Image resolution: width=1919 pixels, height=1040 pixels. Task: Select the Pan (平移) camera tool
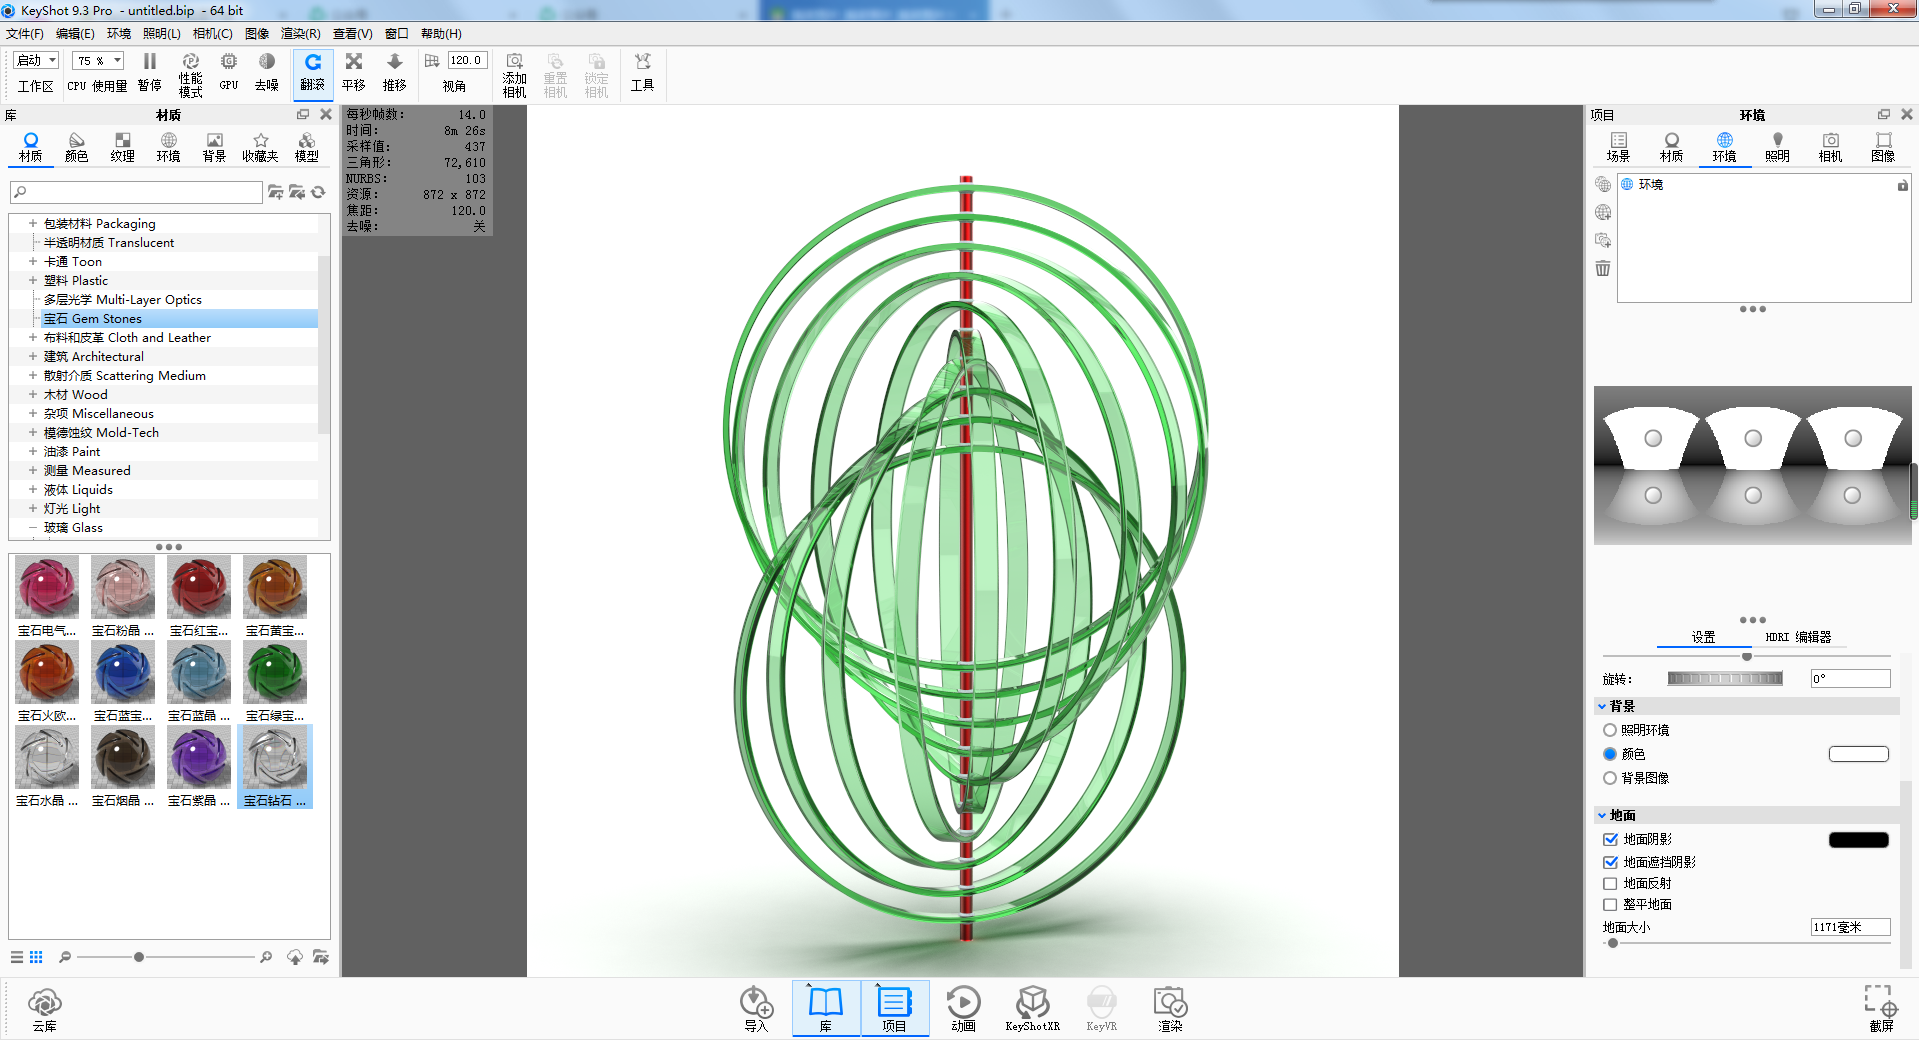(x=354, y=73)
